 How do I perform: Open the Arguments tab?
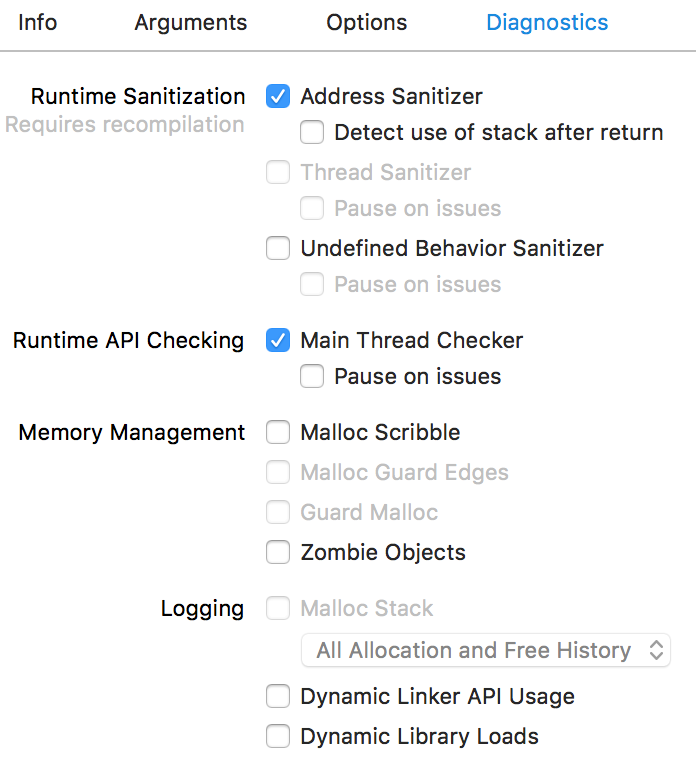pos(190,22)
